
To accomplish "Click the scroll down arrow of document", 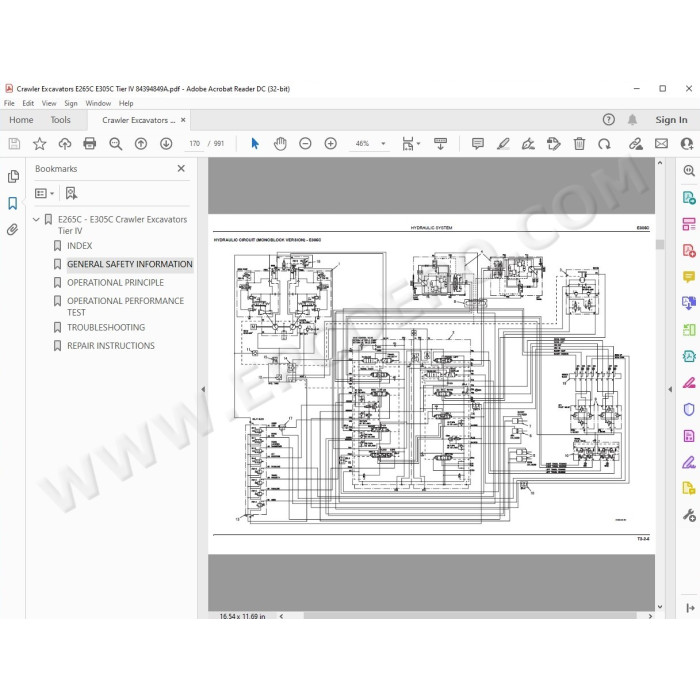I will coord(660,607).
